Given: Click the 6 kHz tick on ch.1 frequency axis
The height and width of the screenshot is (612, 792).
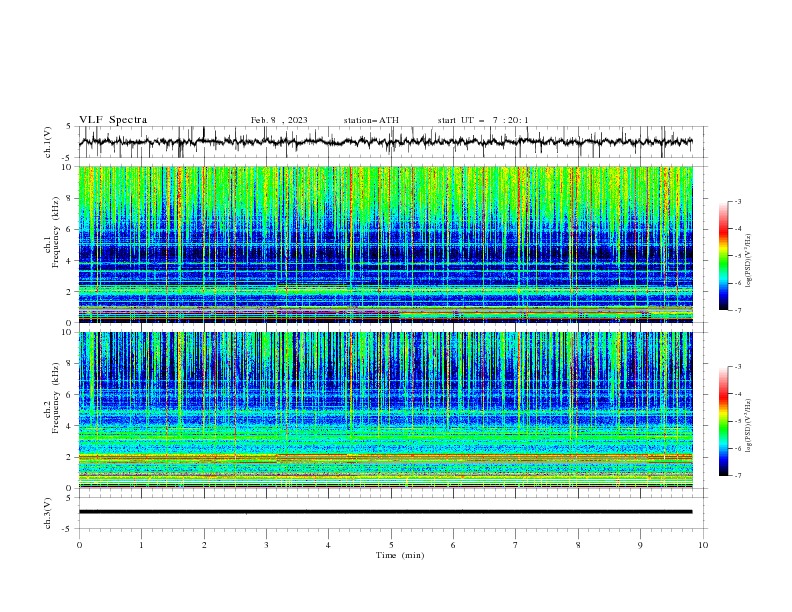Looking at the screenshot, I should [x=70, y=229].
